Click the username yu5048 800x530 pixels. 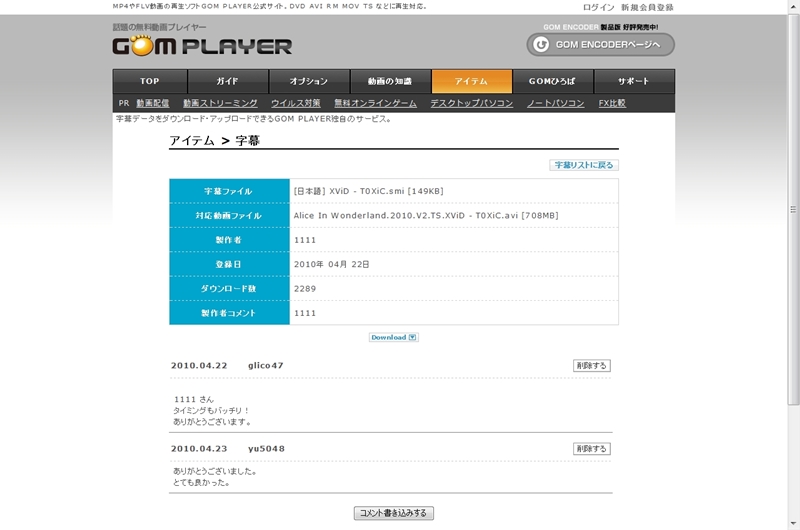tap(266, 448)
